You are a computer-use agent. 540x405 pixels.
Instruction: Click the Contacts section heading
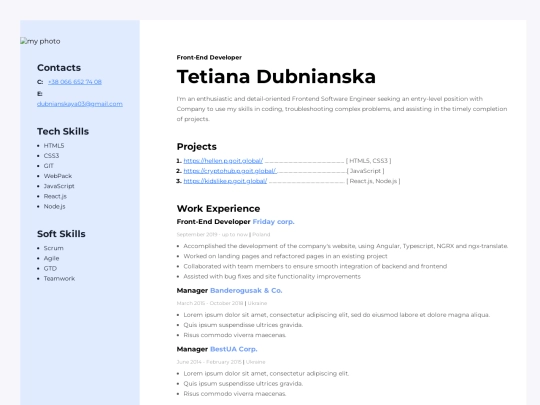[x=59, y=68]
